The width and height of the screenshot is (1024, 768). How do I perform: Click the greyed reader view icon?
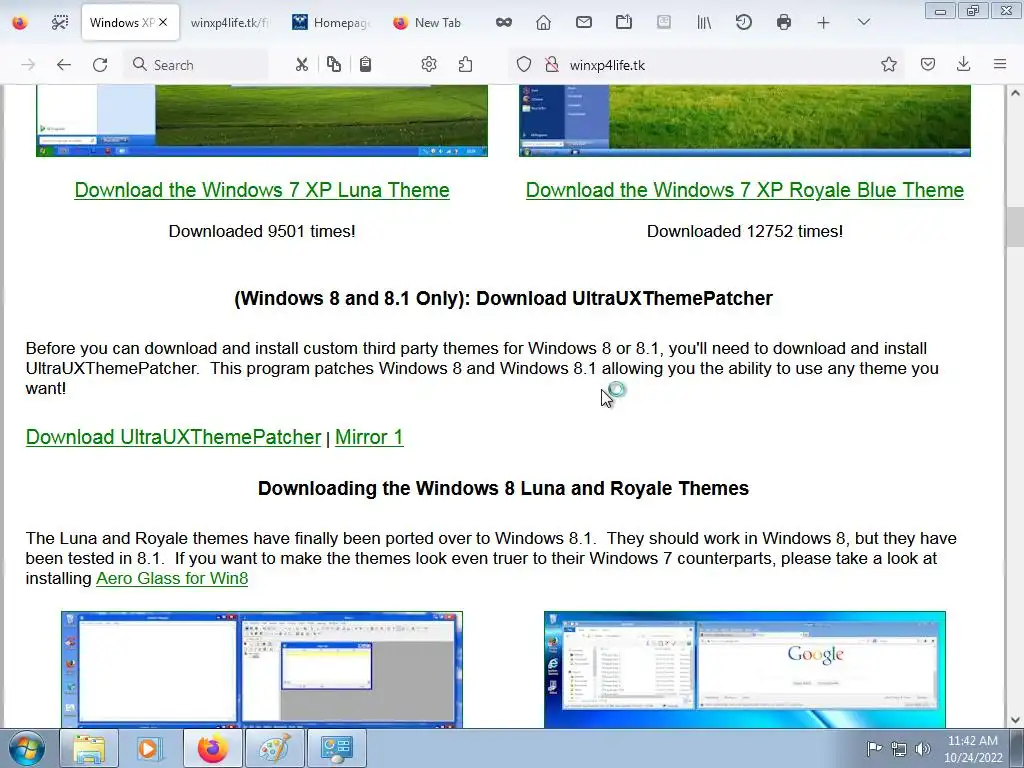coord(664,22)
